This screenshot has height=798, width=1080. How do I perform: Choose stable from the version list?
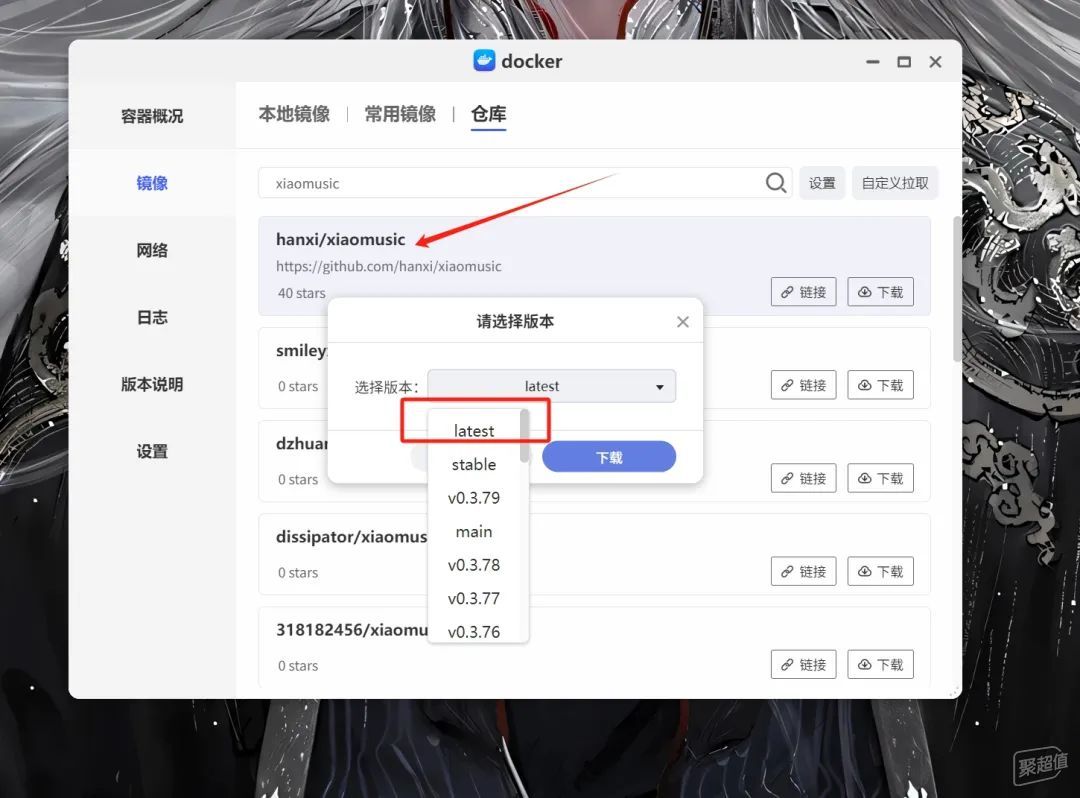click(x=474, y=465)
